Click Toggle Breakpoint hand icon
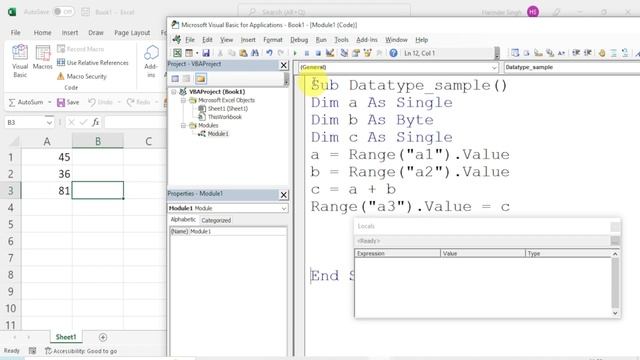 (602, 53)
